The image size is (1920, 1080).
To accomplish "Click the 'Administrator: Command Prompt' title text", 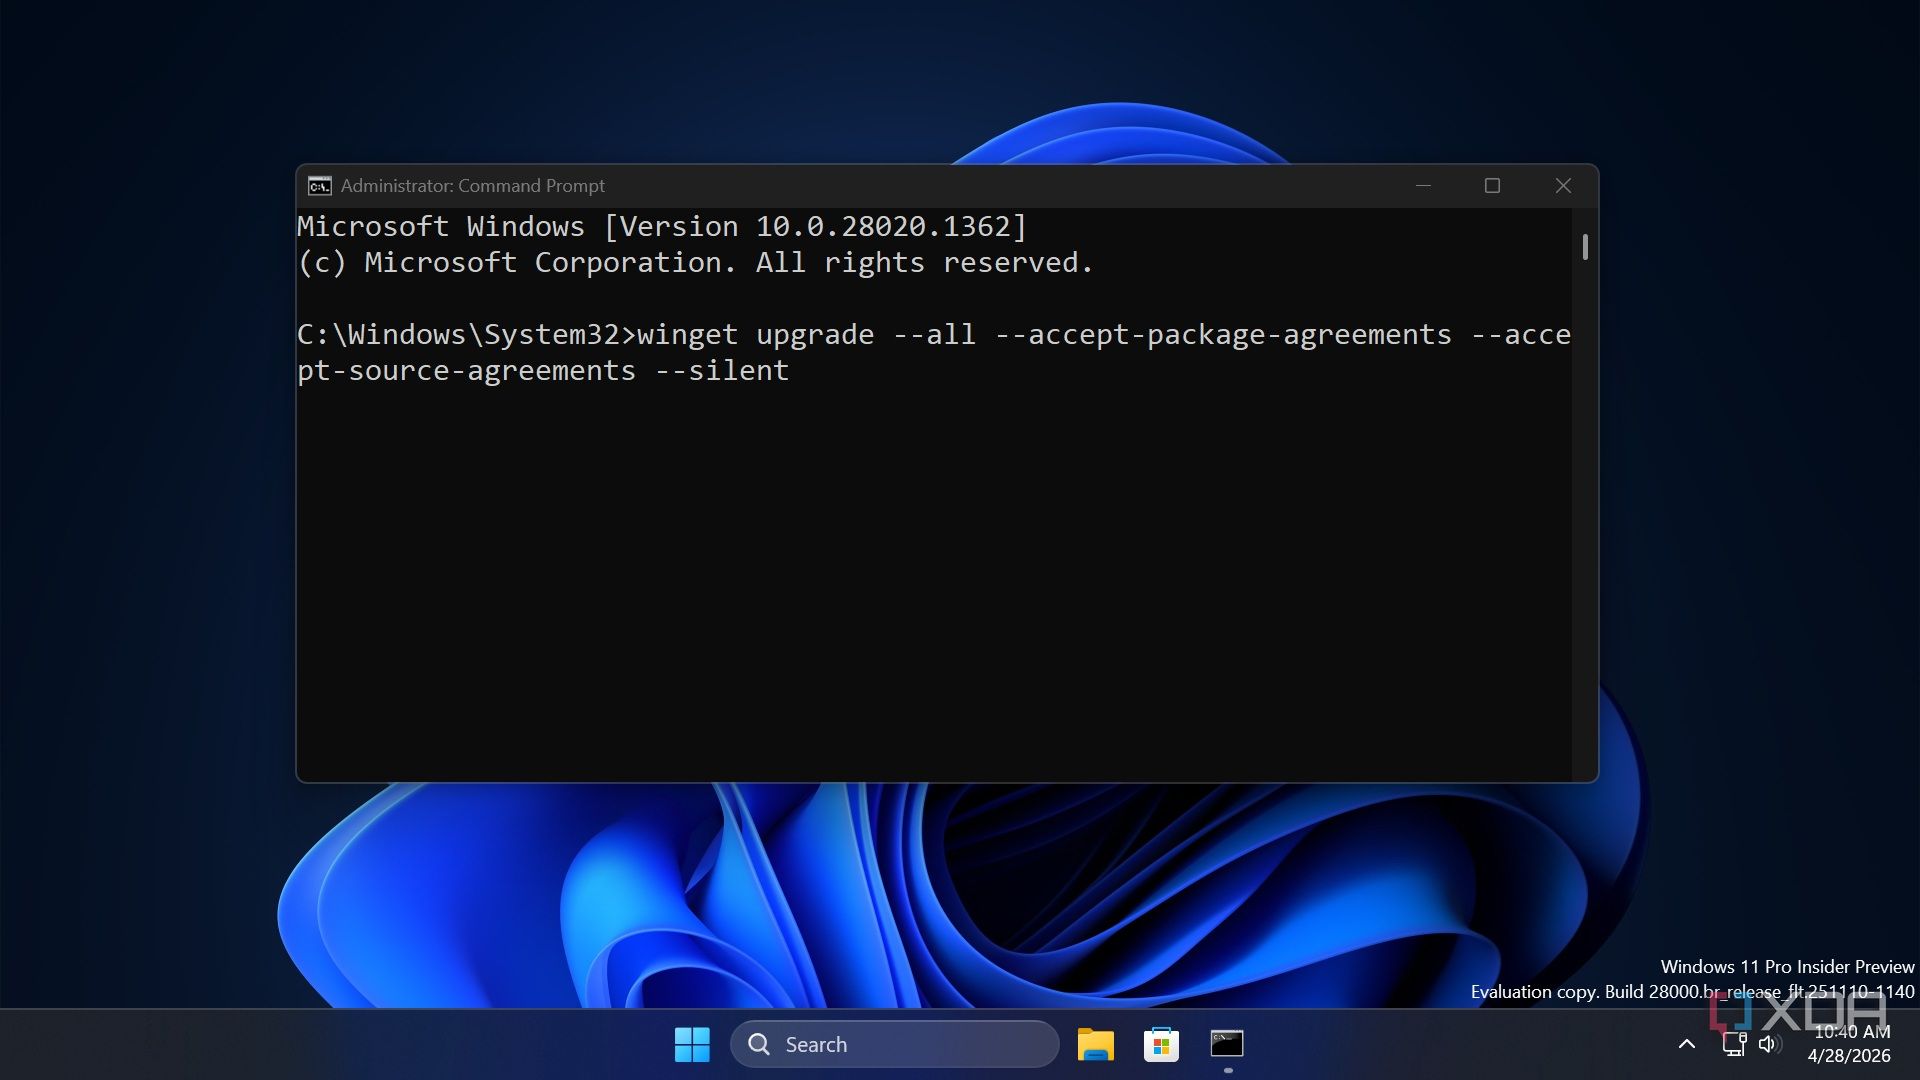I will [472, 186].
